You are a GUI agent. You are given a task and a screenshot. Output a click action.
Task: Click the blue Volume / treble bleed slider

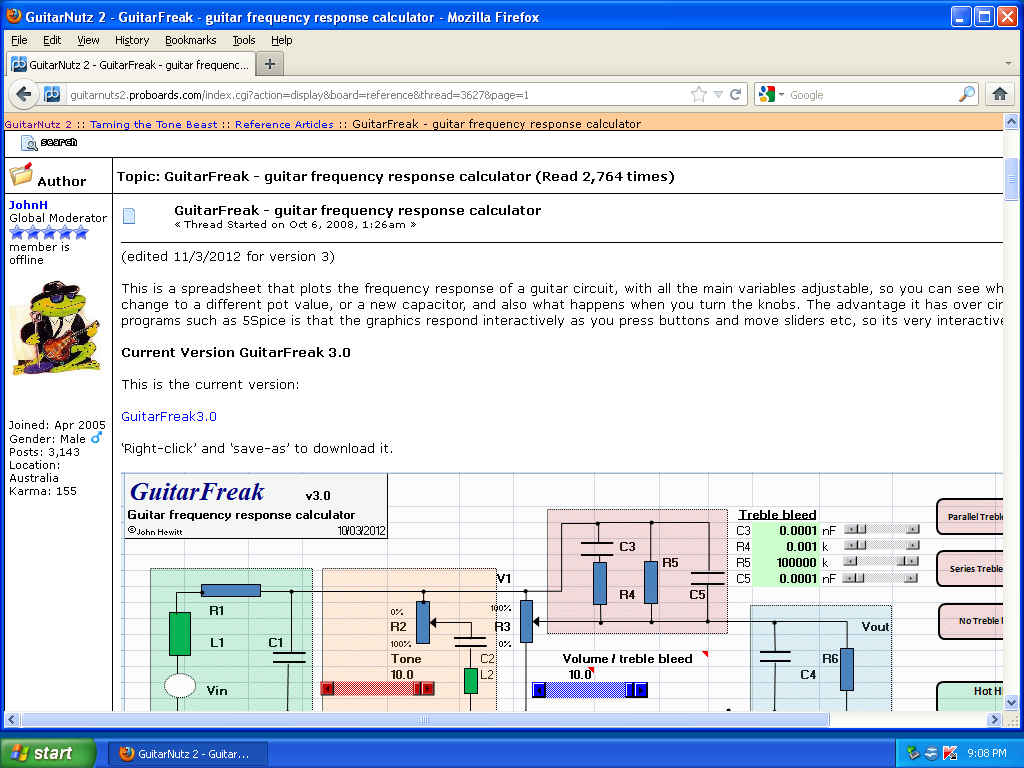(x=590, y=690)
